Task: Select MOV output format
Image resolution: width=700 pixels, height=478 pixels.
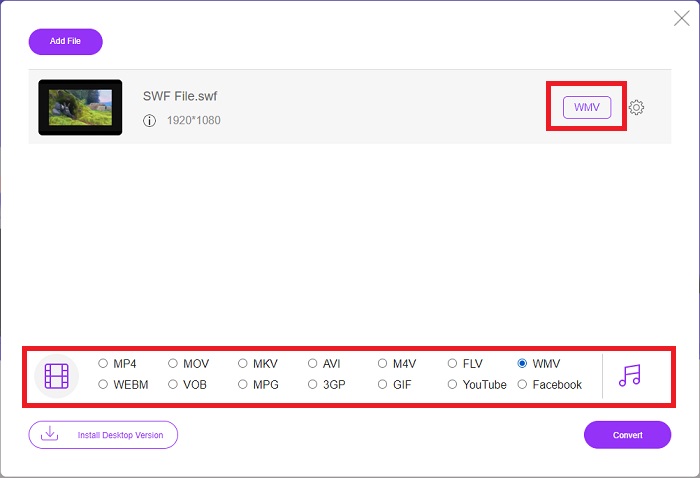Action: click(x=173, y=363)
